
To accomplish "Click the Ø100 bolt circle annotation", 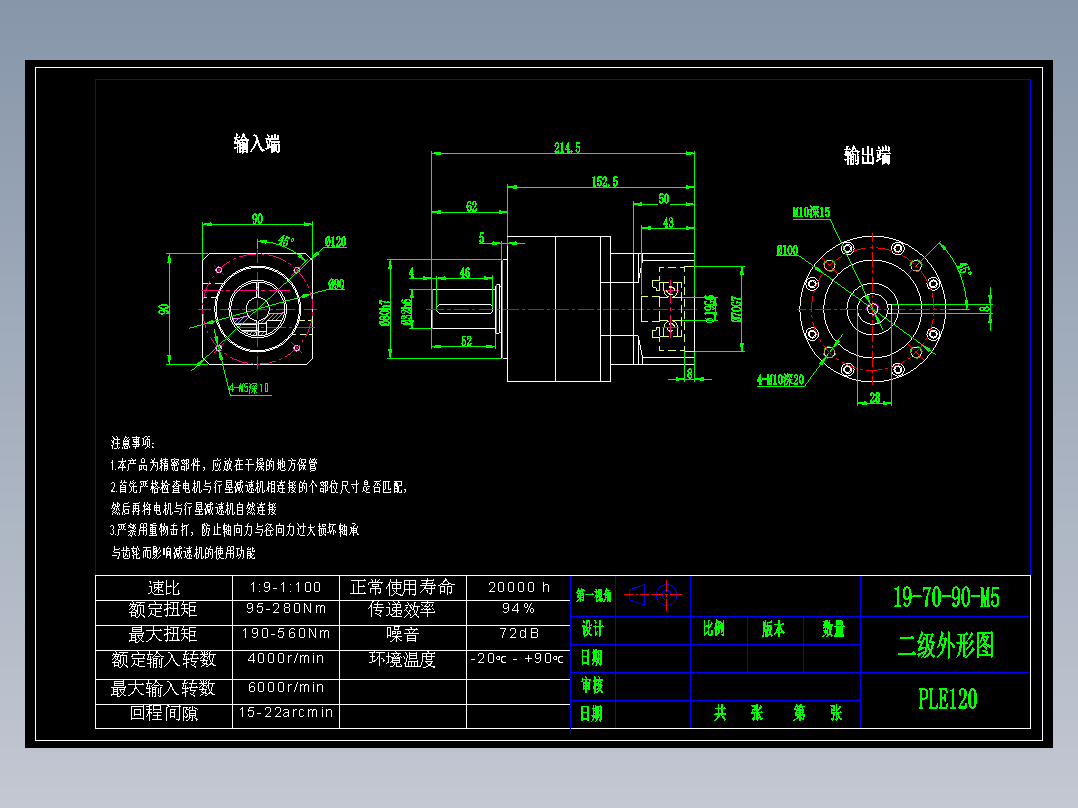I will [x=787, y=252].
